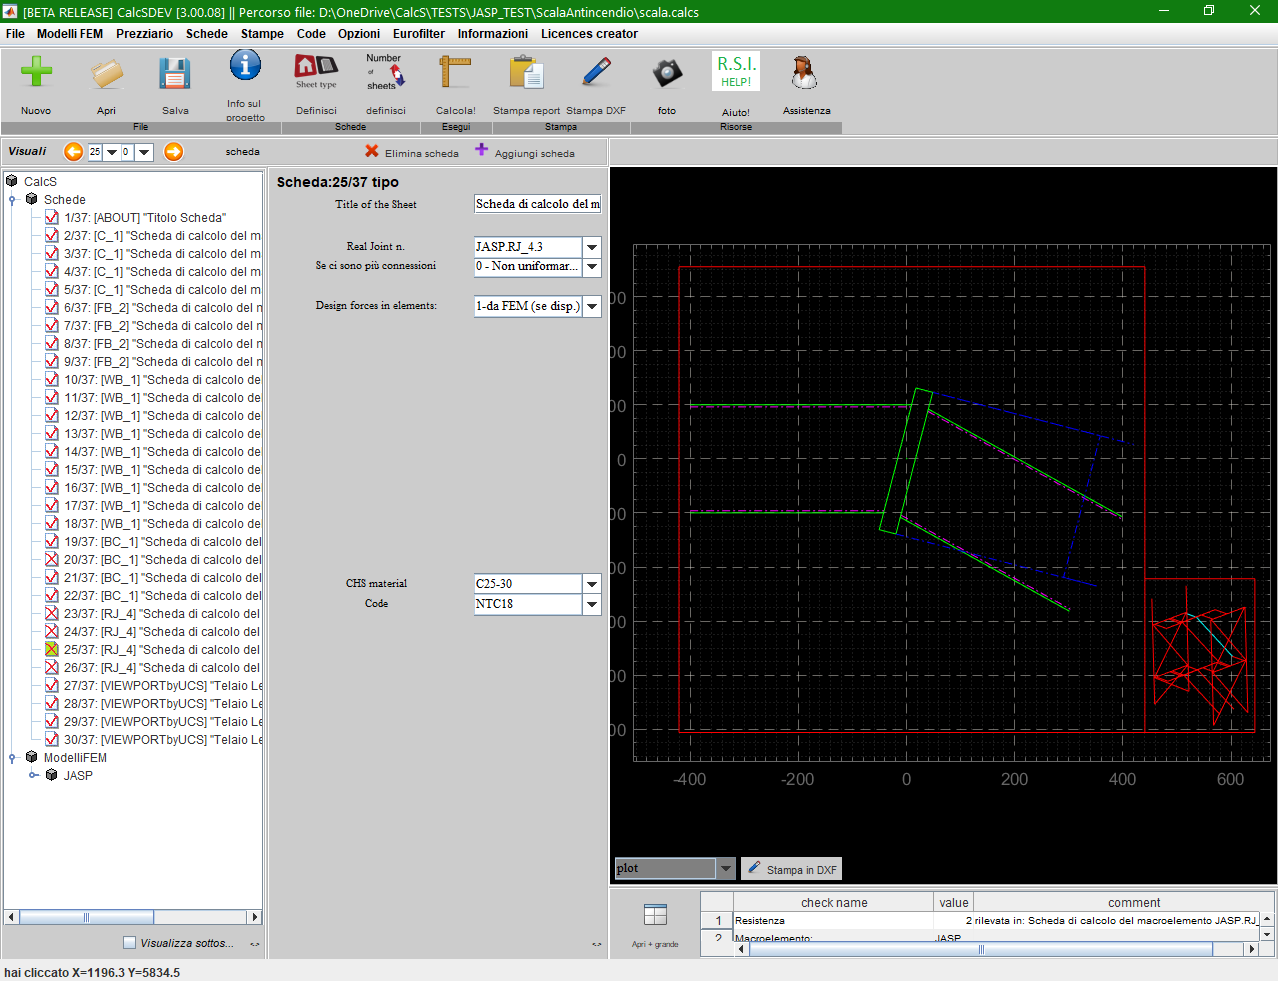
Task: Open Info sul progetto icon
Action: (245, 66)
